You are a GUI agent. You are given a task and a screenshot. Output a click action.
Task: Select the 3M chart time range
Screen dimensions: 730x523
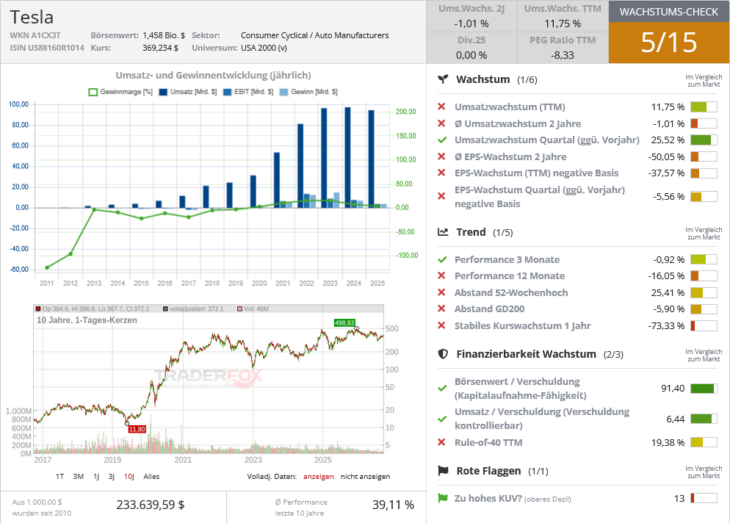coord(78,476)
